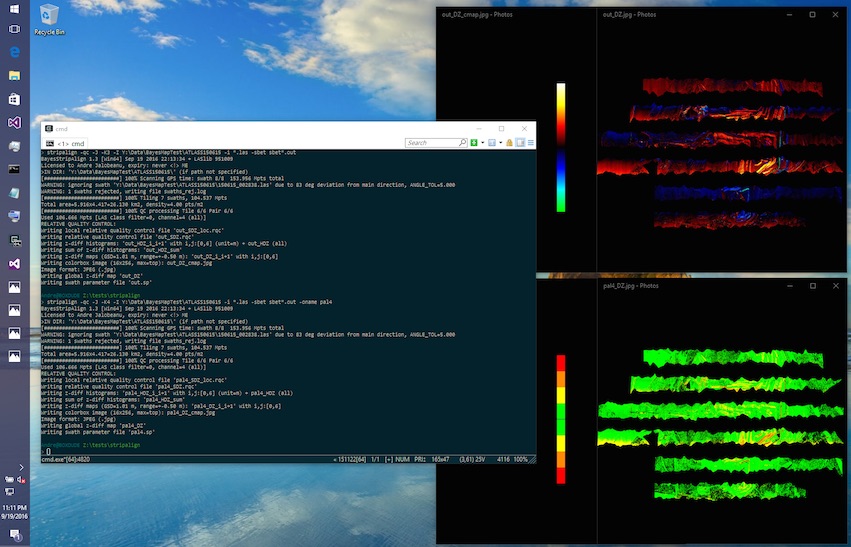Click the red-blue swath map in out_DZ.jpg
This screenshot has height=547, width=851.
click(x=721, y=154)
